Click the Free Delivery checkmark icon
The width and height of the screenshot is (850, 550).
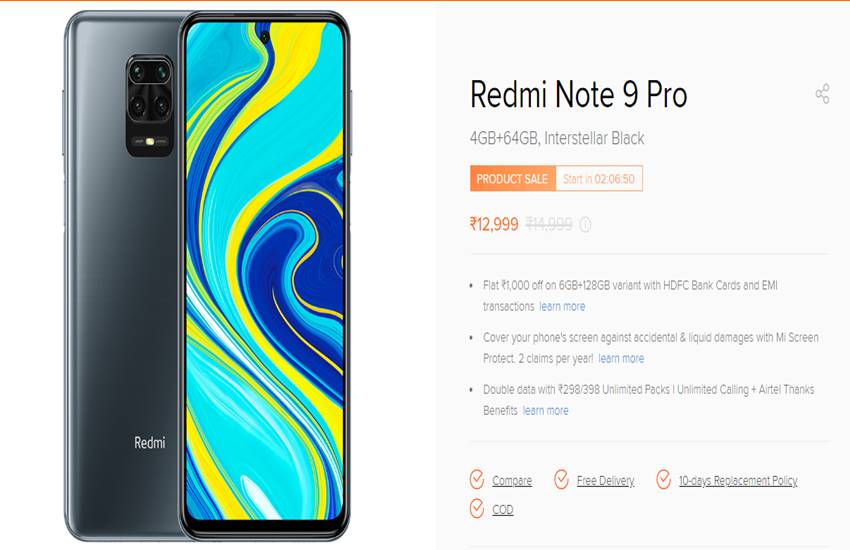[561, 480]
